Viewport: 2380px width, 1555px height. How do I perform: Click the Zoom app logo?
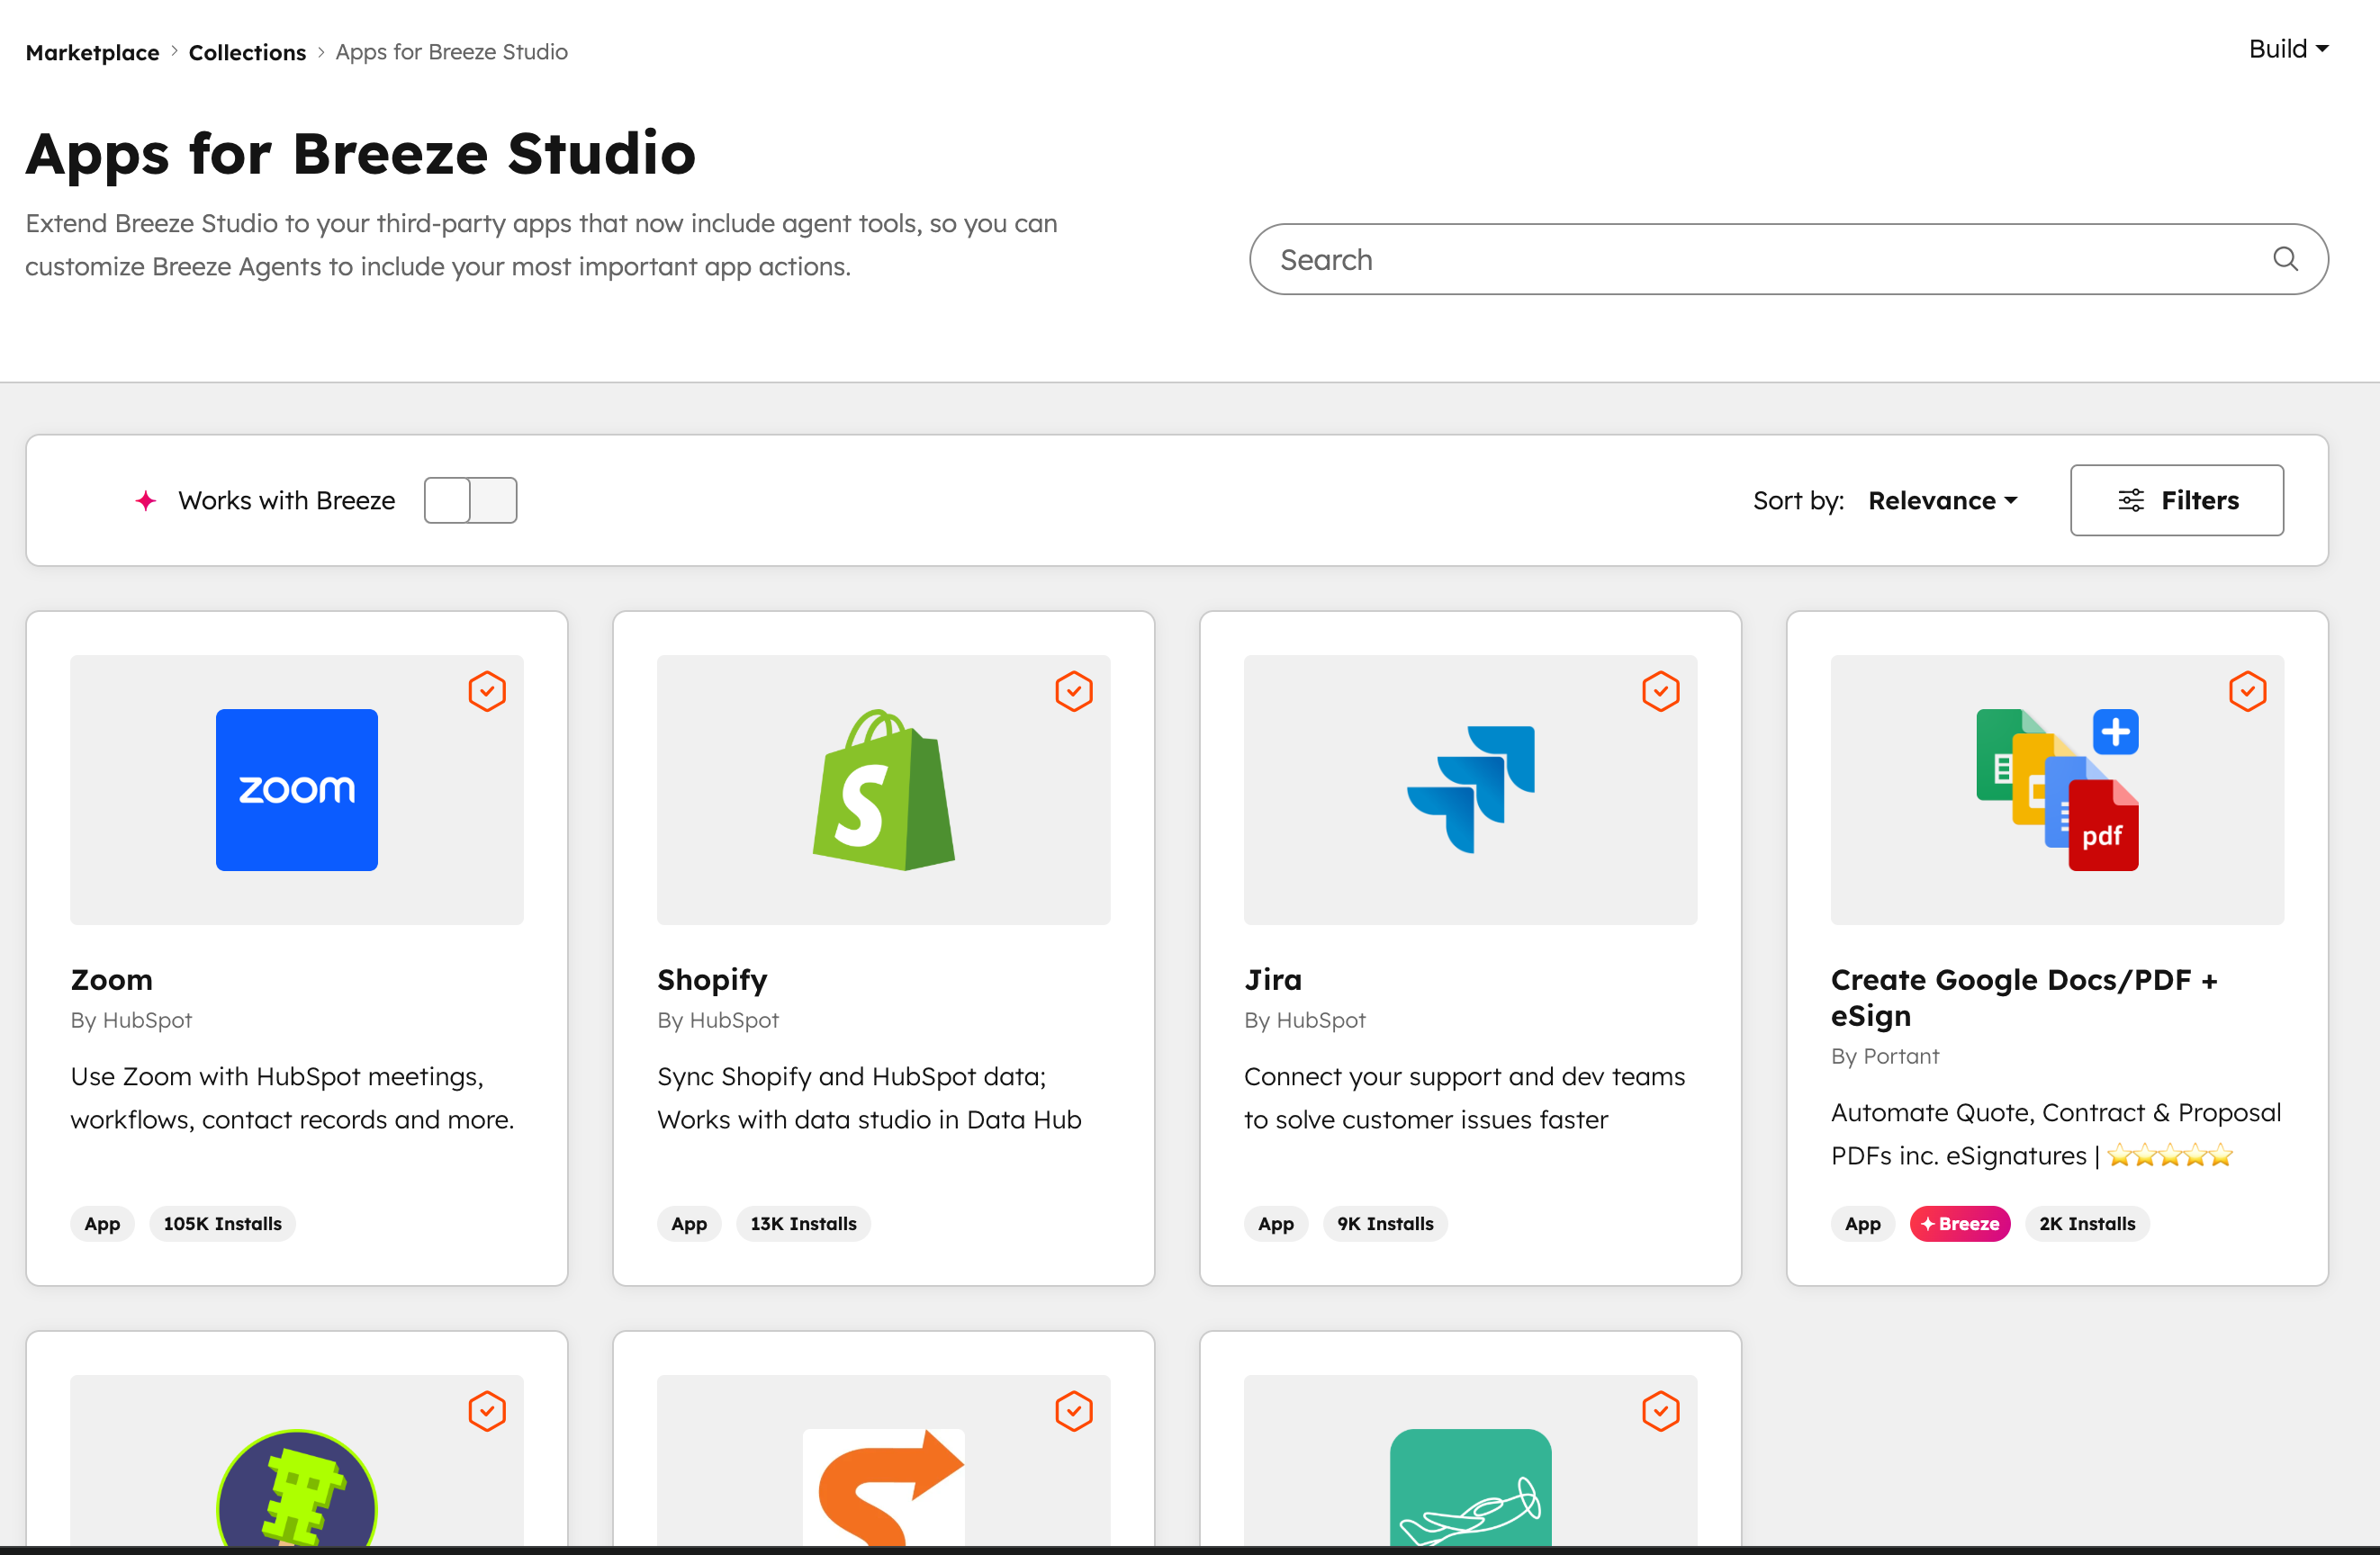[296, 789]
